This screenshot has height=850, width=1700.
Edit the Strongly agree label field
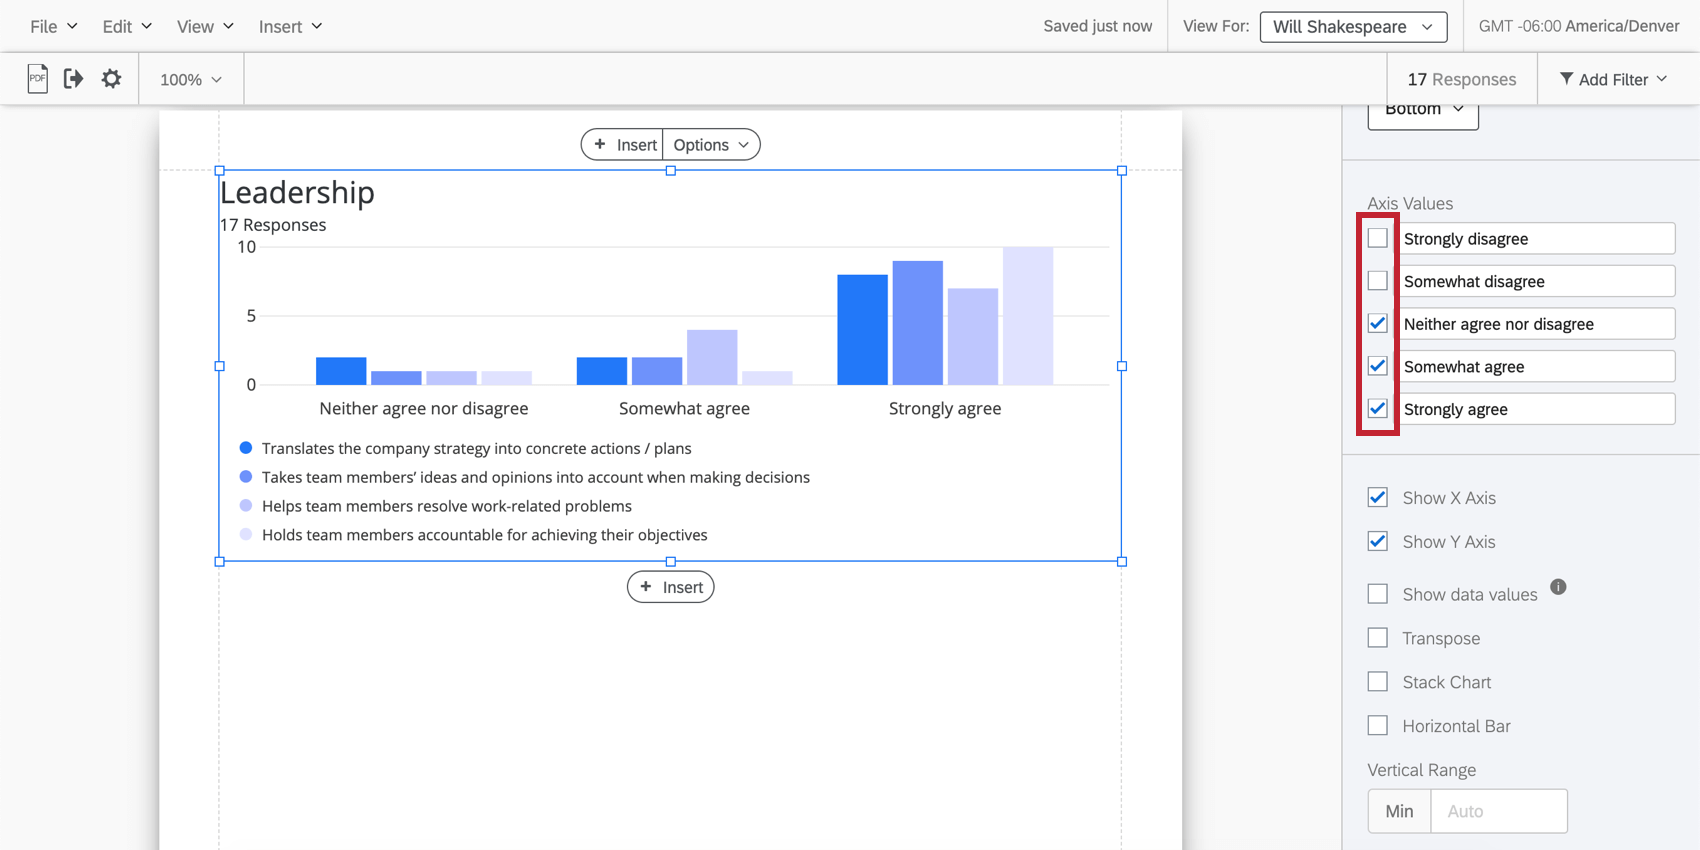(1536, 409)
